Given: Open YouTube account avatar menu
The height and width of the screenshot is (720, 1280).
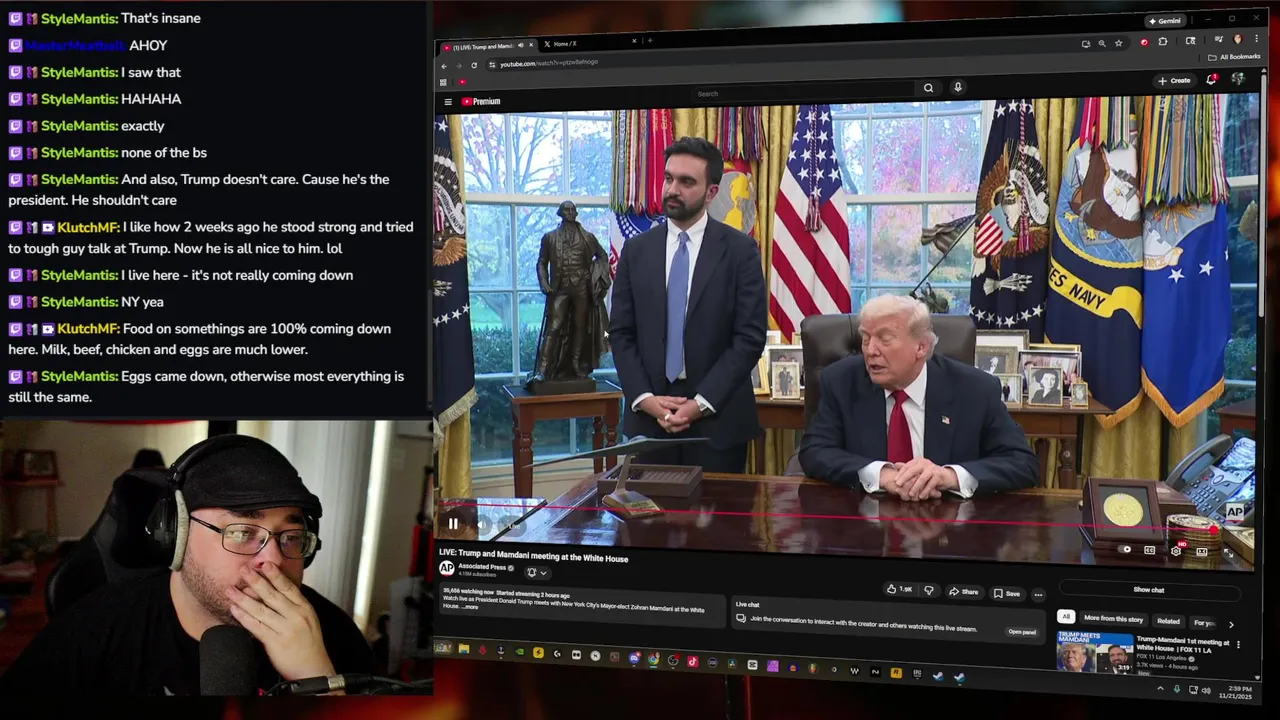Looking at the screenshot, I should tap(1238, 79).
